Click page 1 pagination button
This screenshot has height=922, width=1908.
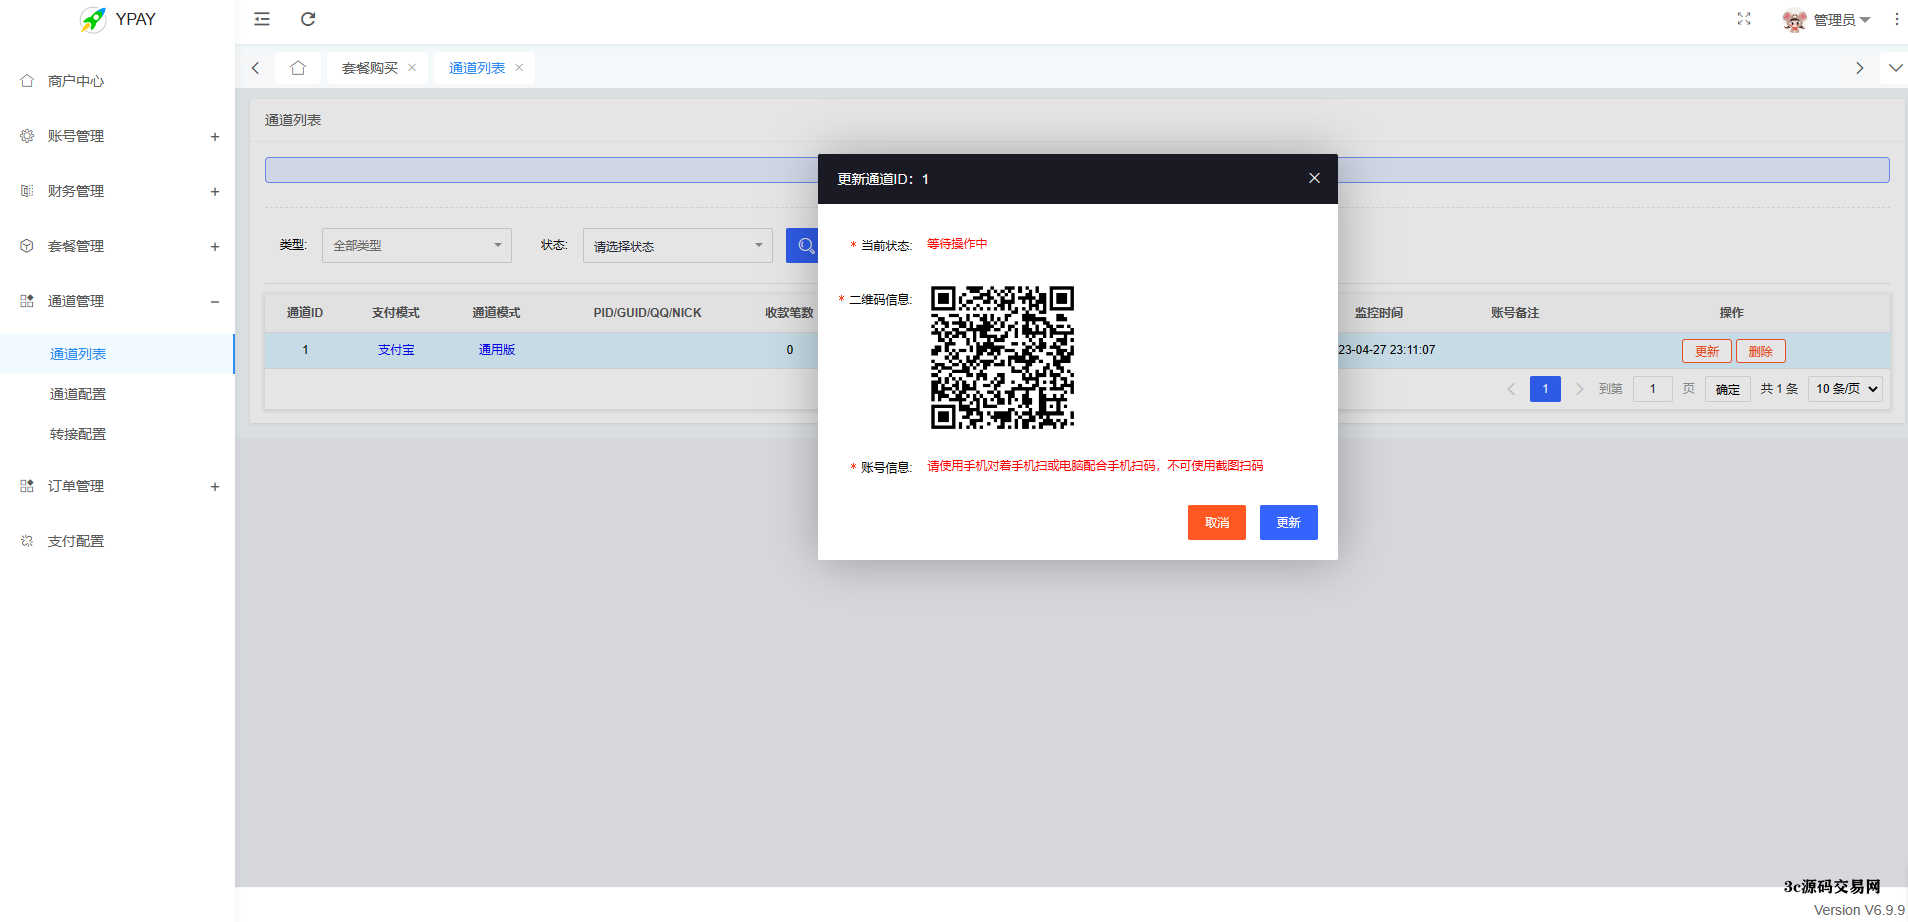1545,389
